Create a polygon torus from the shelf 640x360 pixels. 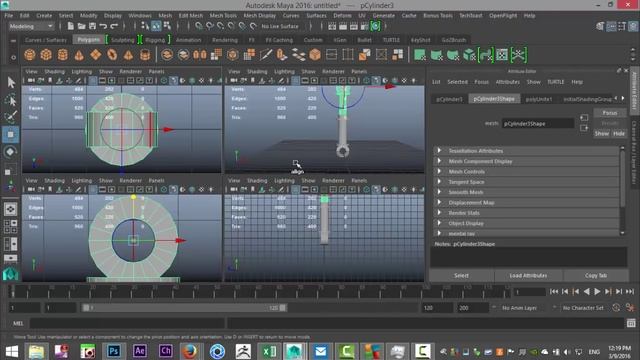112,55
